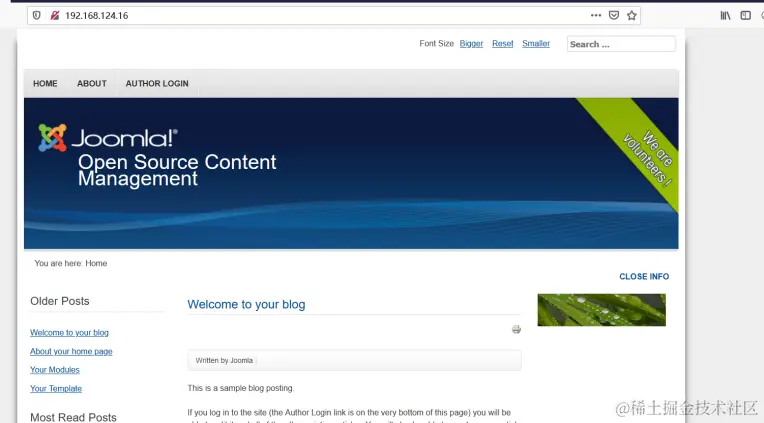Click the 'Older Posts' heading
The width and height of the screenshot is (764, 423).
pos(59,301)
